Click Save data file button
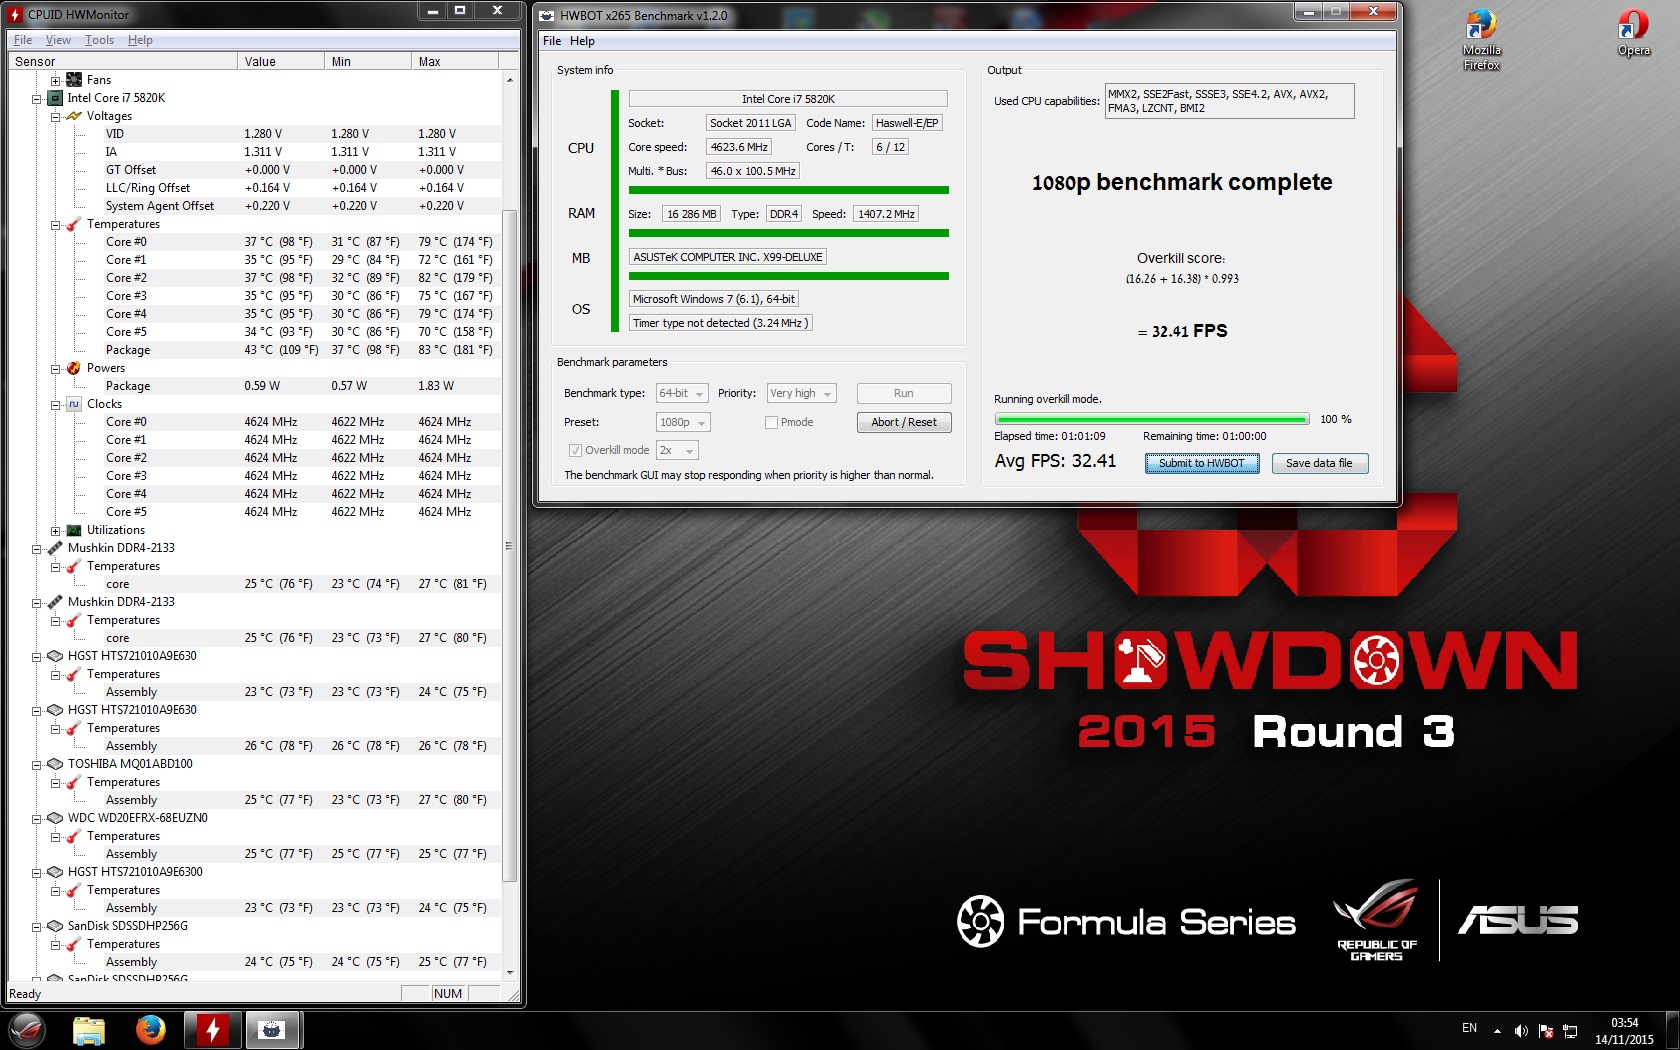Screen dimensions: 1680x1050 coord(1319,463)
